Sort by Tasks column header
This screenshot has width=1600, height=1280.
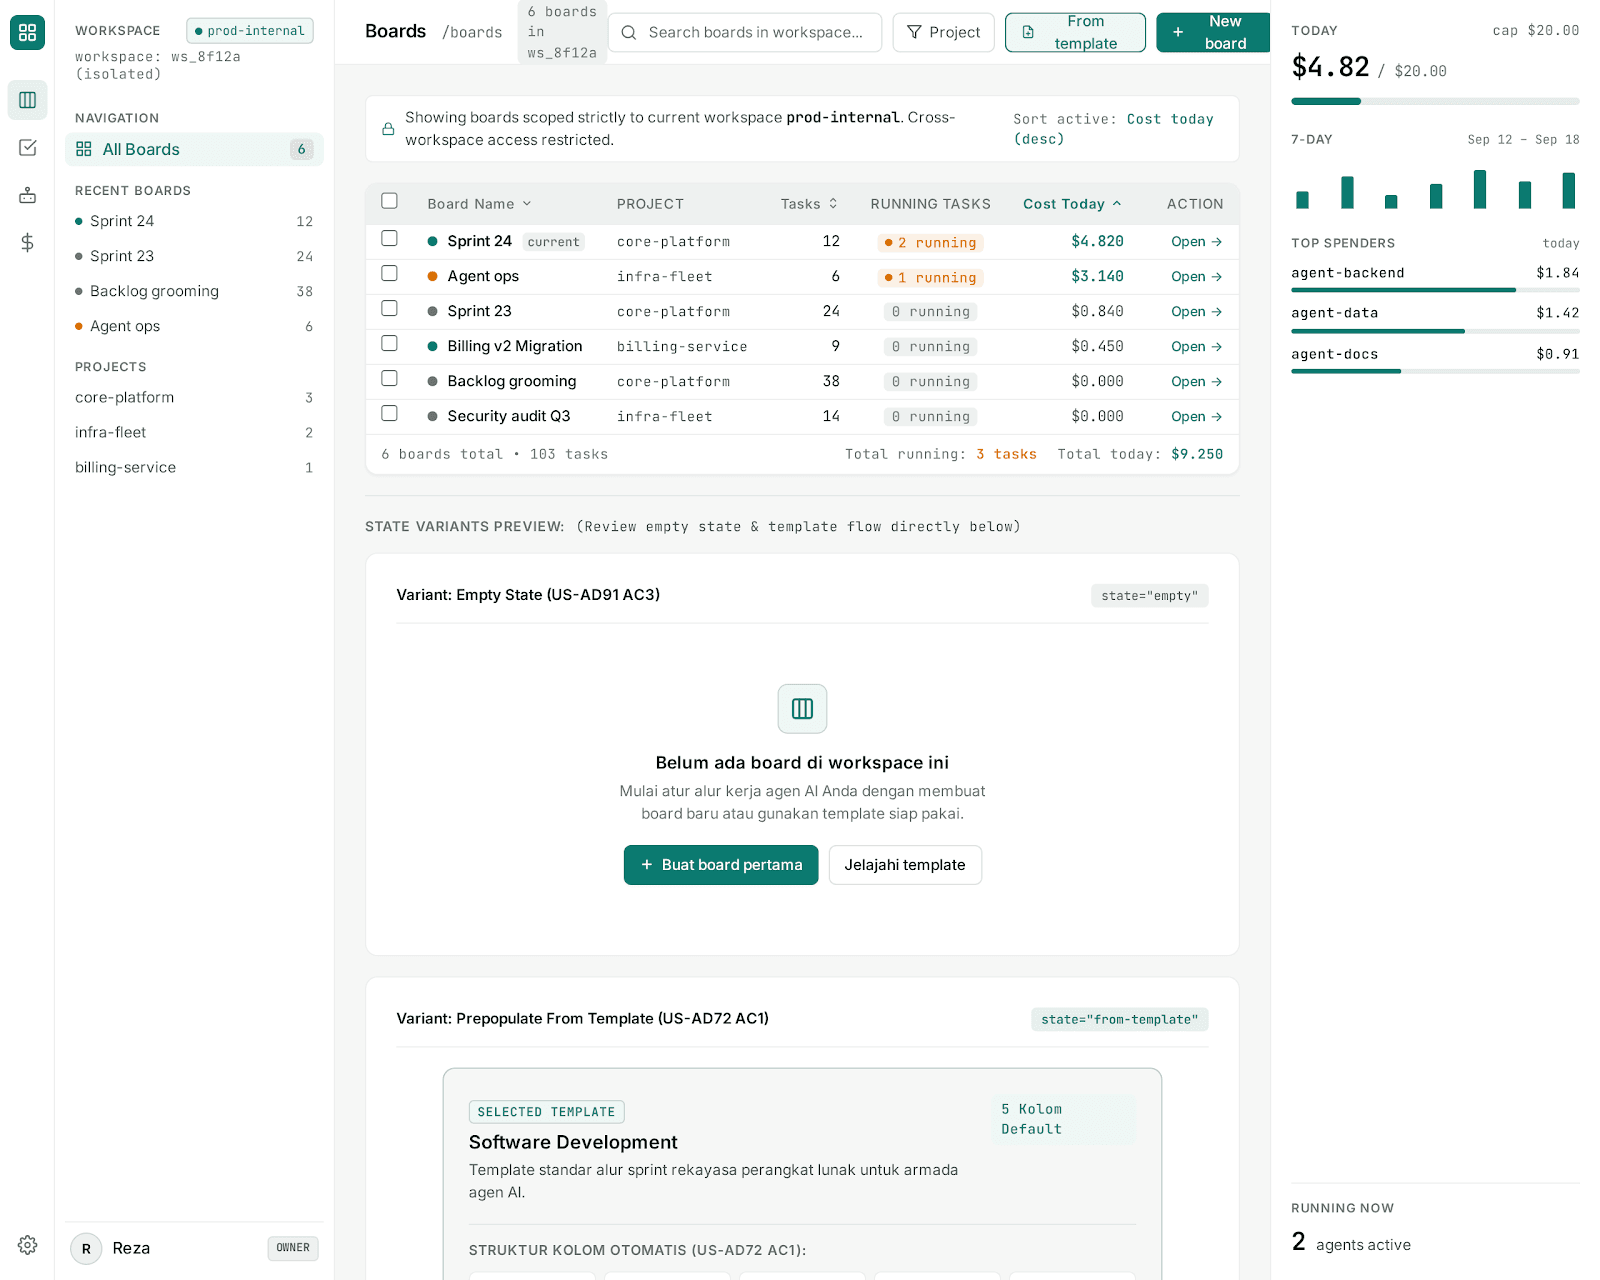coord(809,204)
